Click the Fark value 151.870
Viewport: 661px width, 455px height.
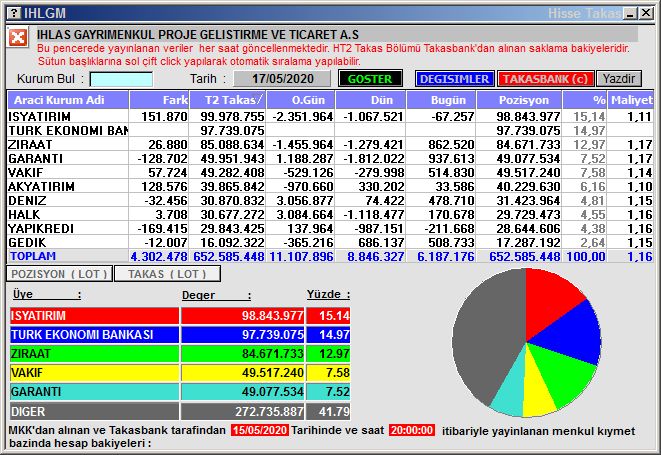click(x=164, y=116)
